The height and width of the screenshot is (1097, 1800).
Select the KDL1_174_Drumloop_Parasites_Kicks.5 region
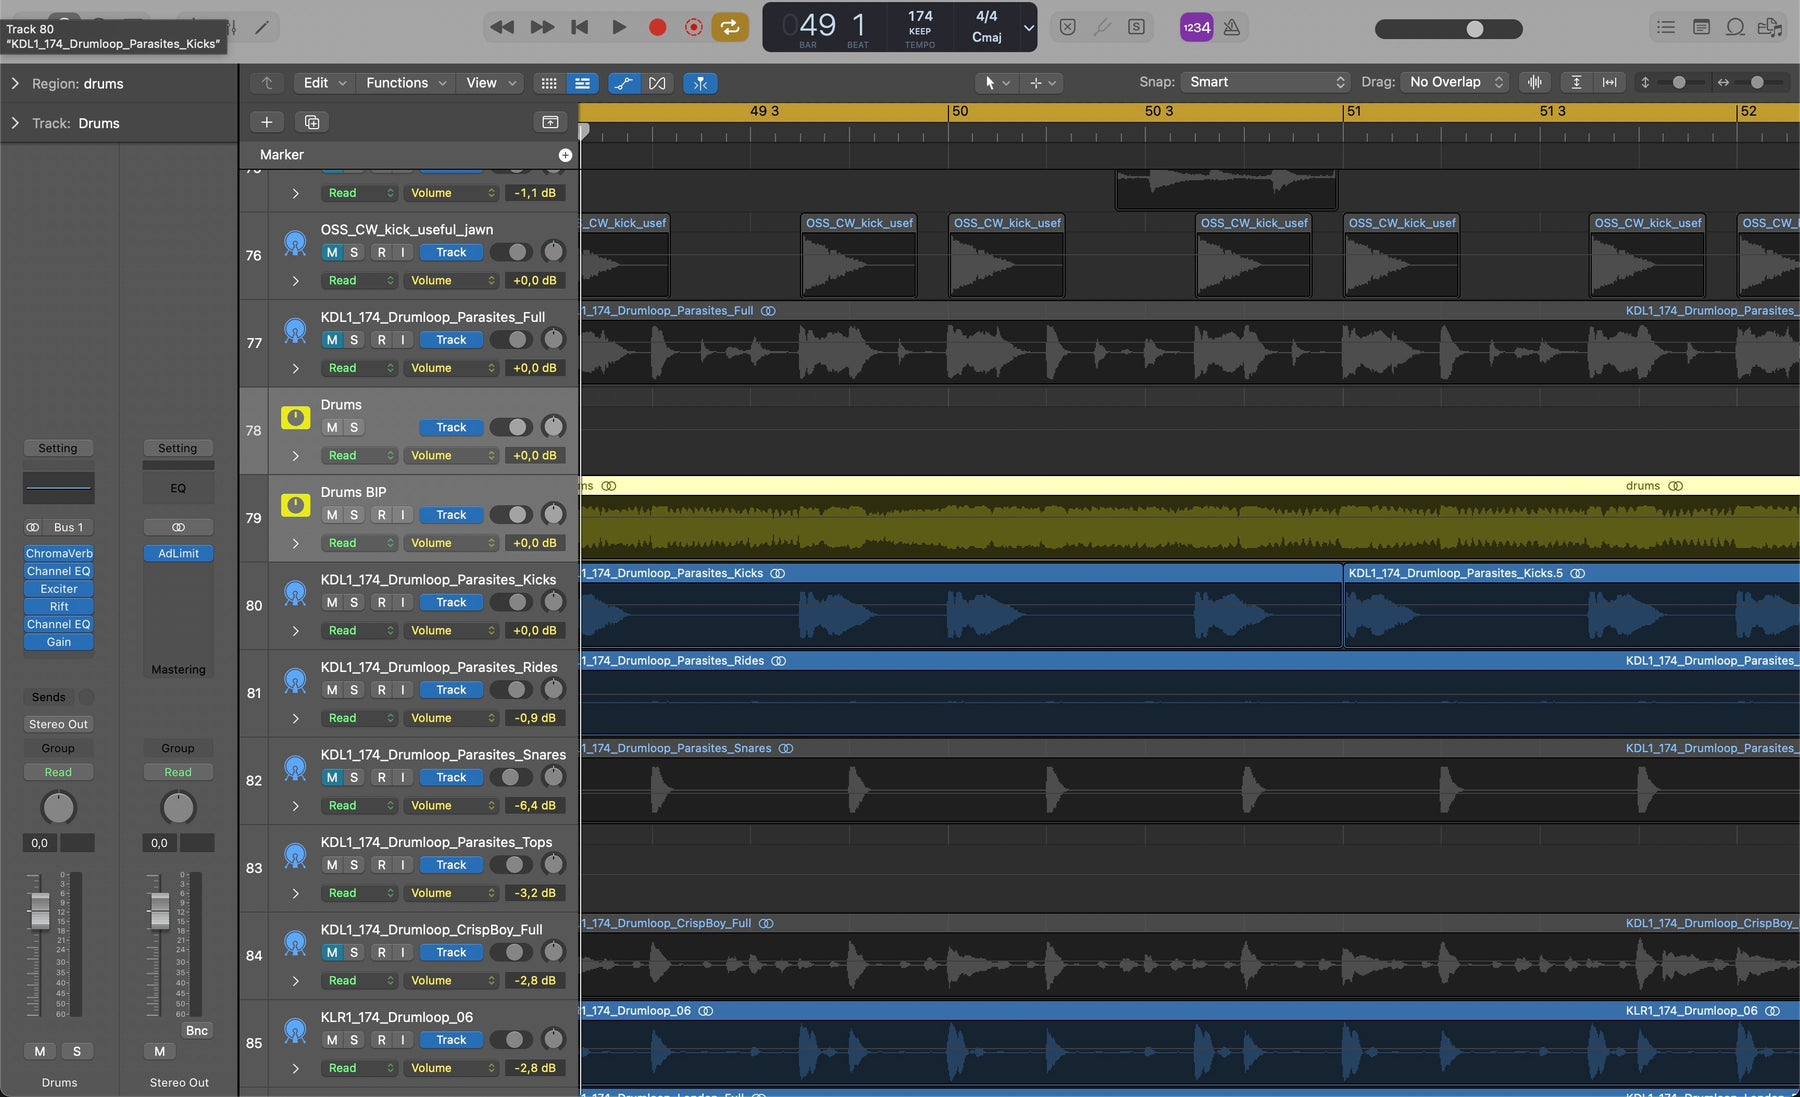(x=1571, y=605)
